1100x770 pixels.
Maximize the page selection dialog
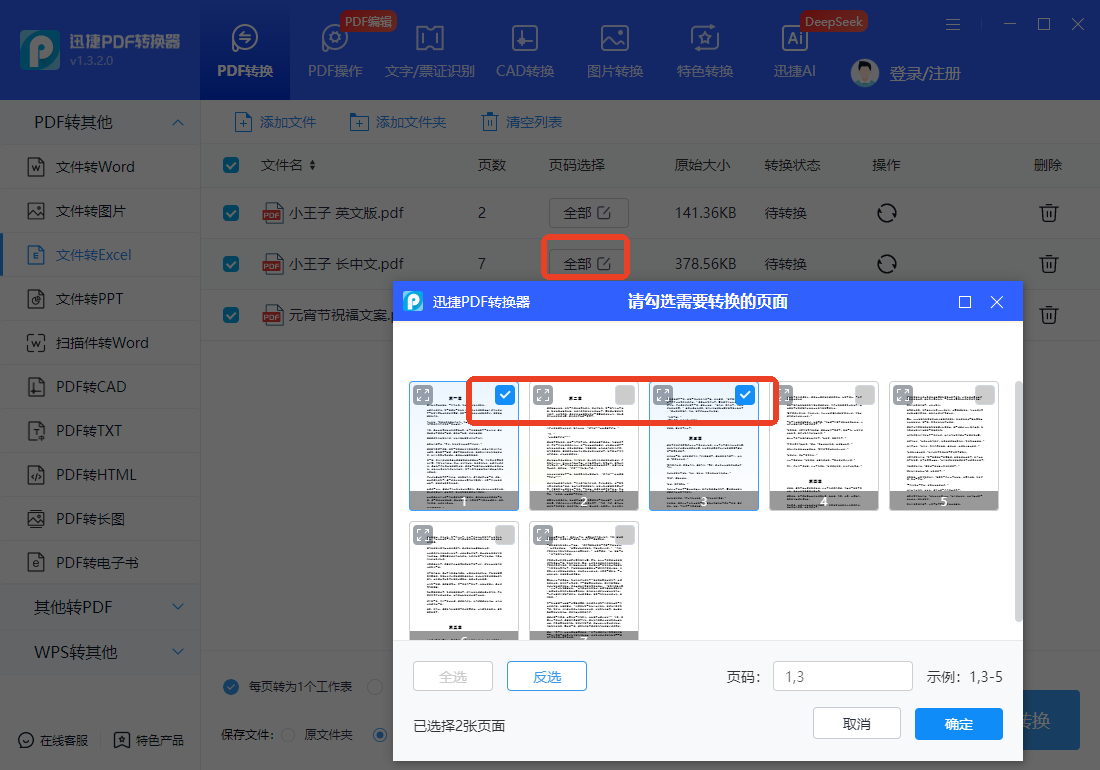click(x=965, y=302)
